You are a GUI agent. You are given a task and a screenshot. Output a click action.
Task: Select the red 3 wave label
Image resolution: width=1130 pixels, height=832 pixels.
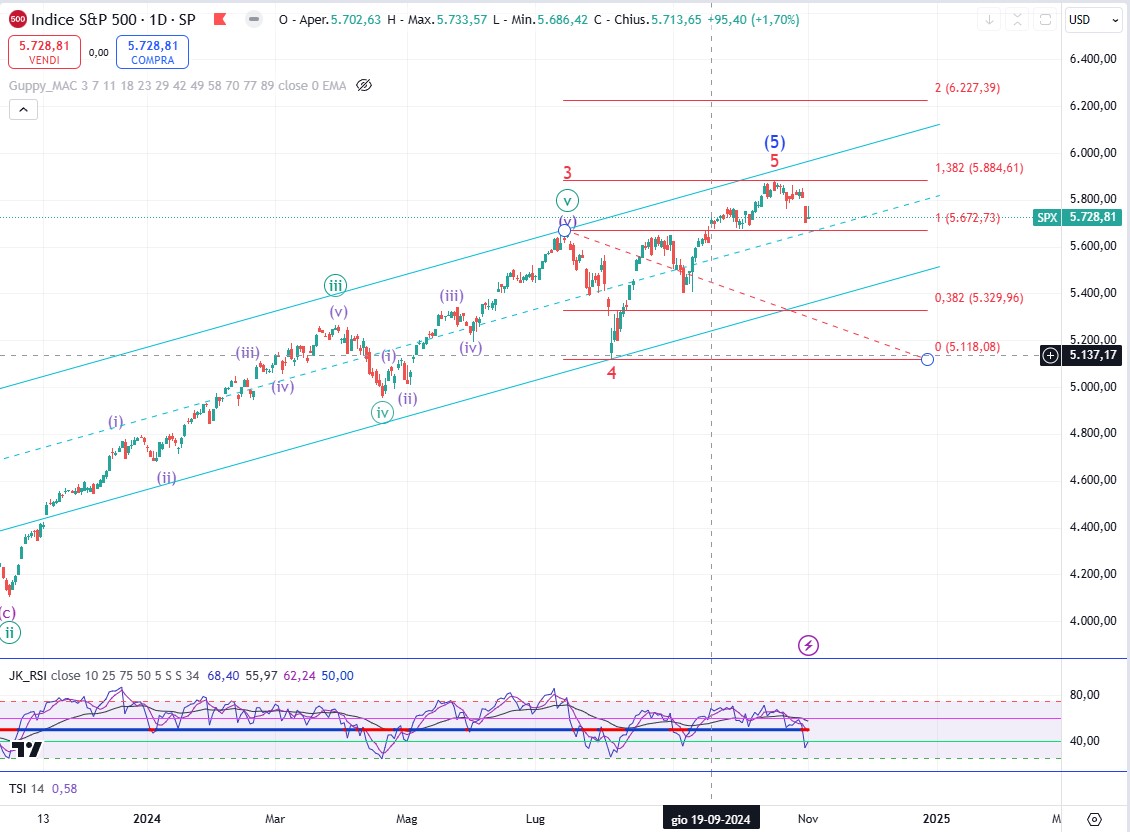click(x=567, y=172)
